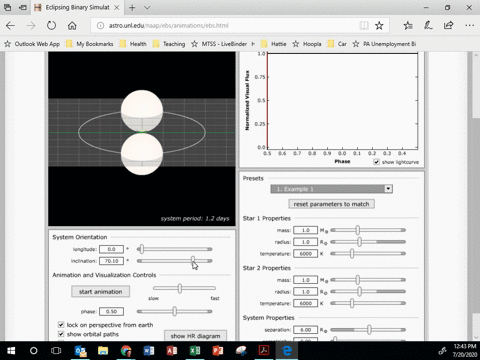The height and width of the screenshot is (360, 480).
Task: Switch to Edge browser in taskbar
Action: 287,351
